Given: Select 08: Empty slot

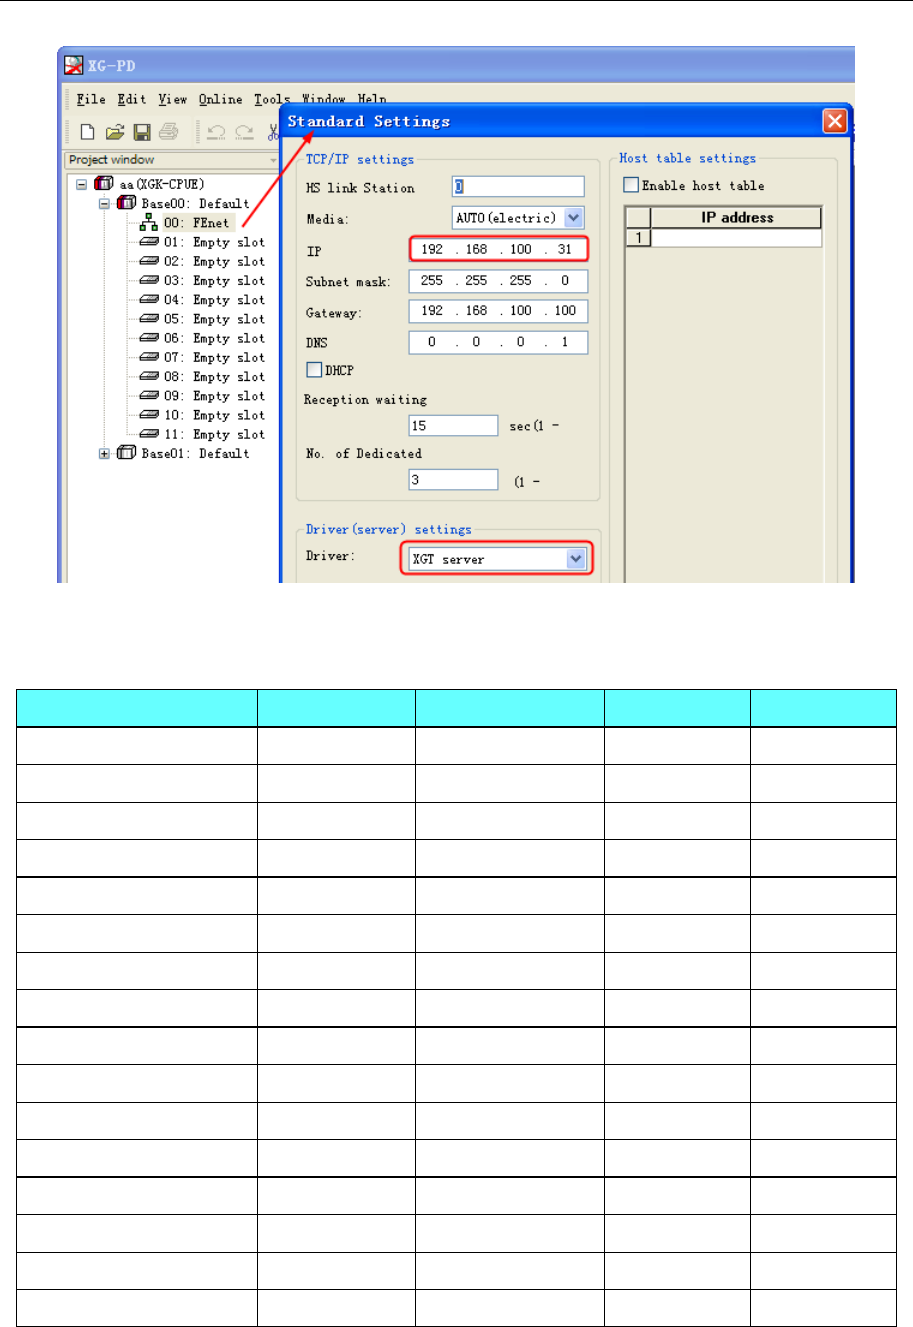Looking at the screenshot, I should [215, 377].
